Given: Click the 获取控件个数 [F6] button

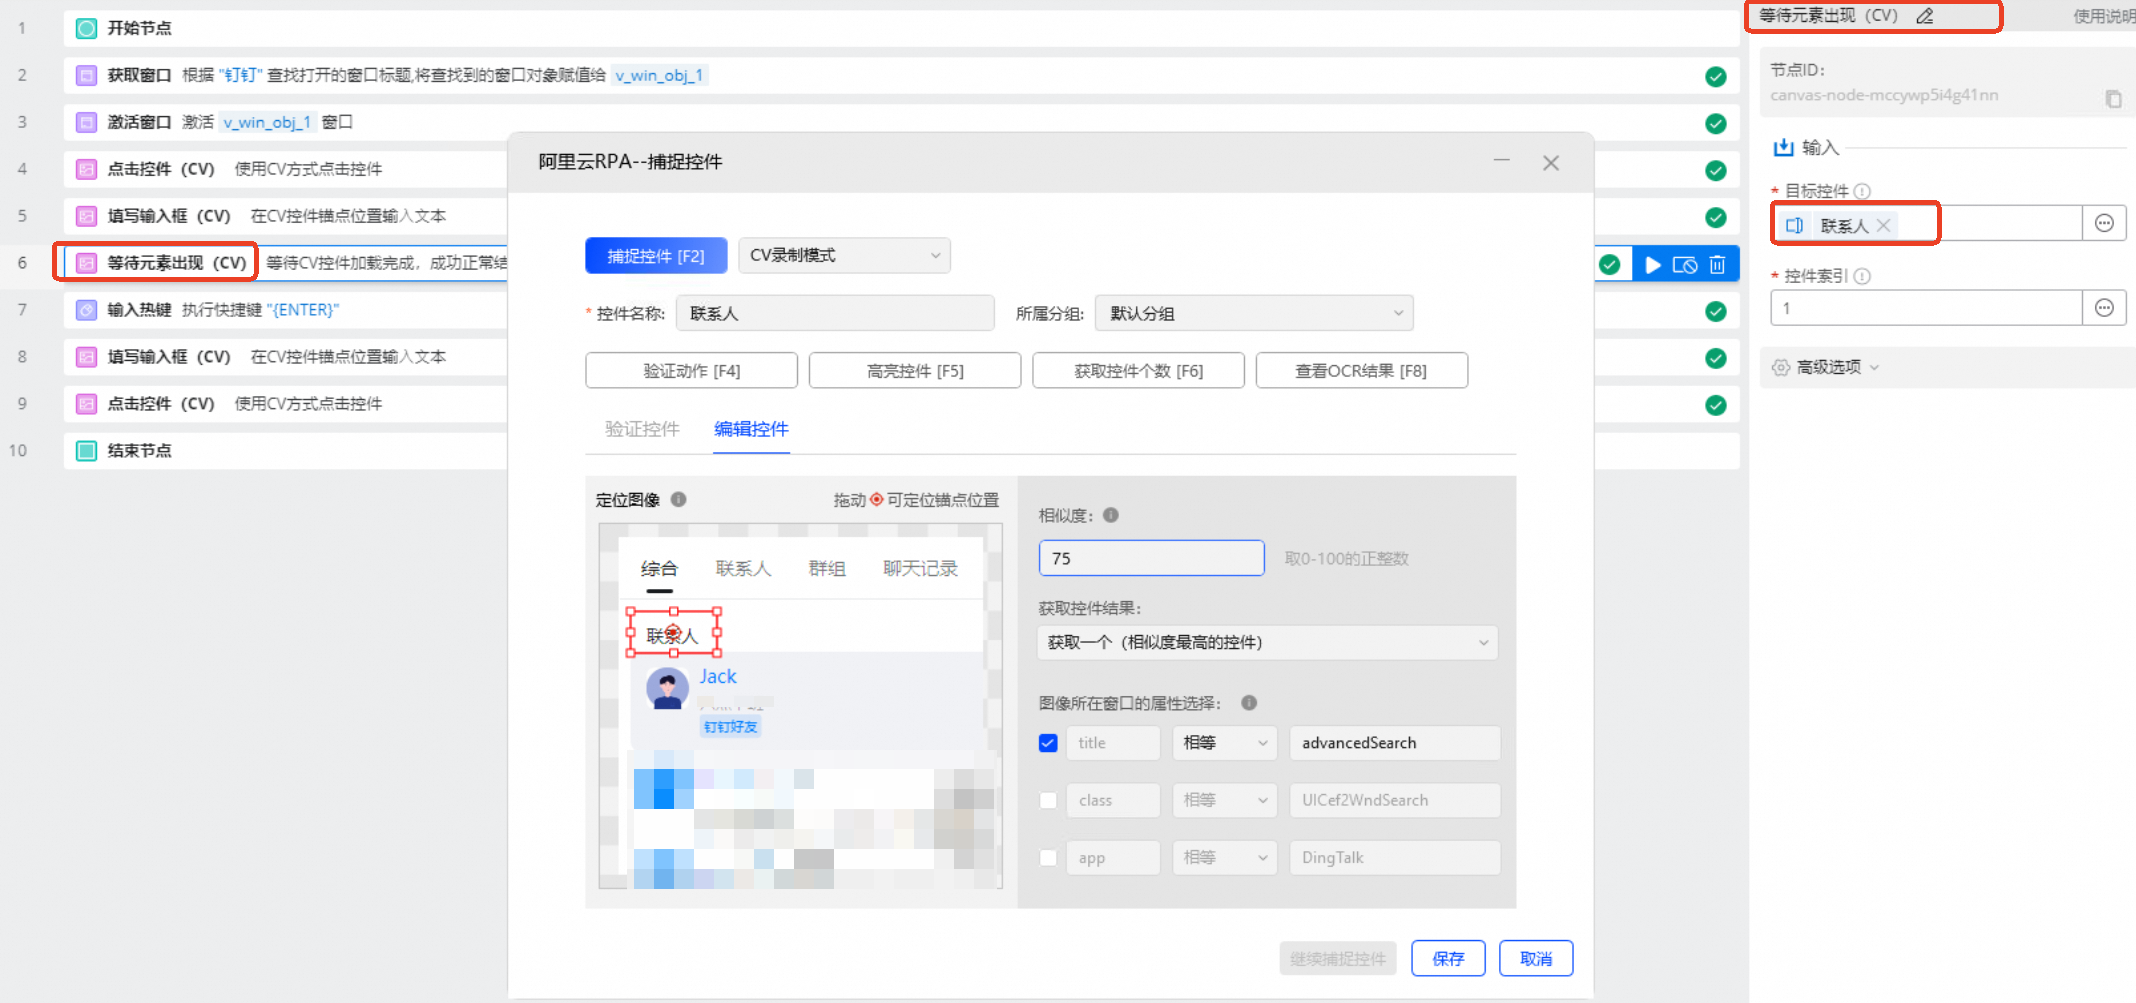Looking at the screenshot, I should (x=1138, y=371).
